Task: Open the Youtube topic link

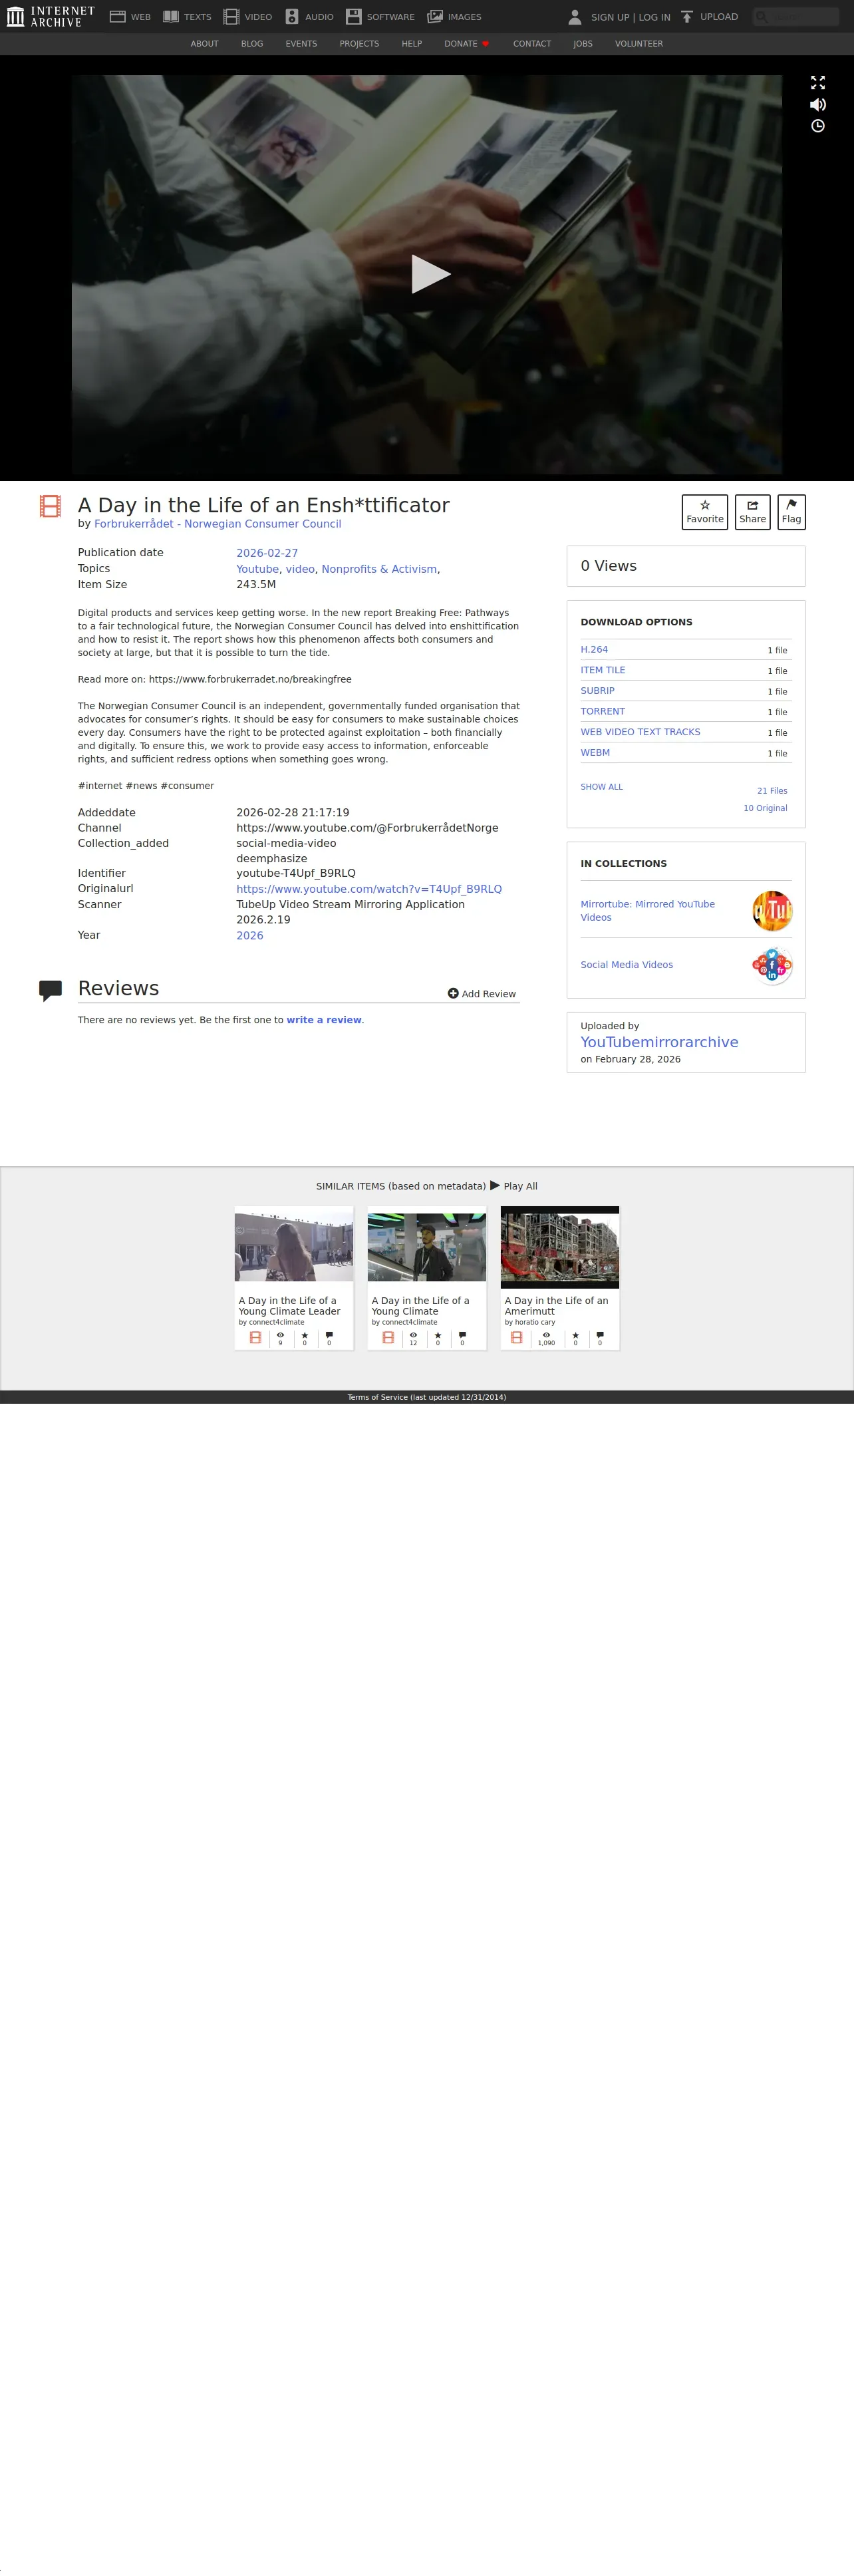Action: point(257,569)
